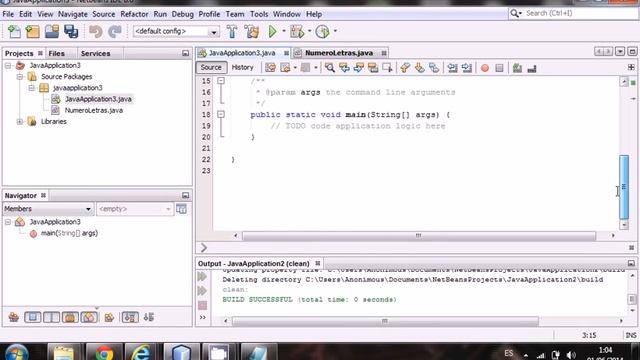This screenshot has width=640, height=360.
Task: Click the Source view button
Action: click(x=211, y=68)
